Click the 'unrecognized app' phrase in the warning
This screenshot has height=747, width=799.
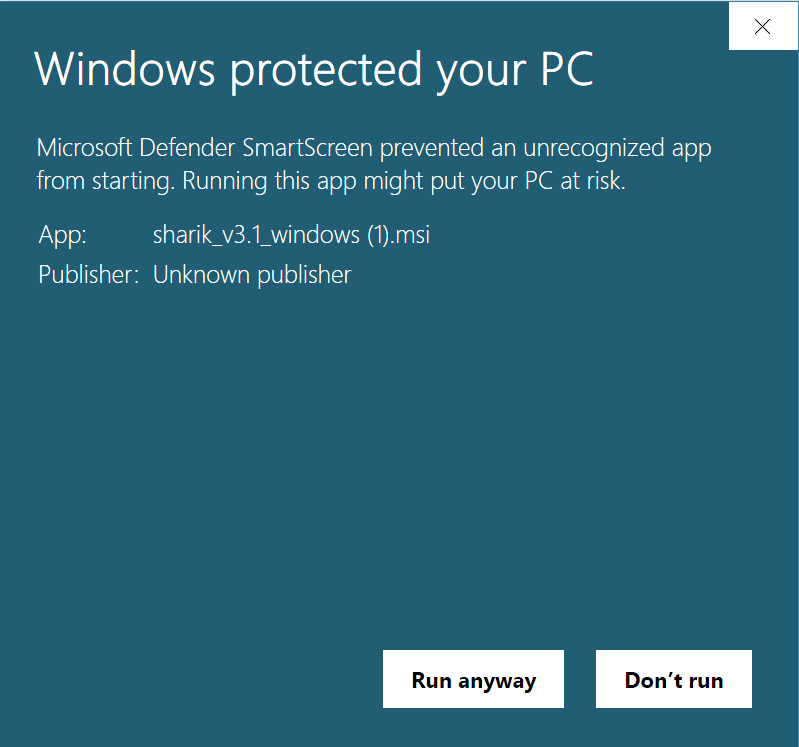[x=617, y=149]
